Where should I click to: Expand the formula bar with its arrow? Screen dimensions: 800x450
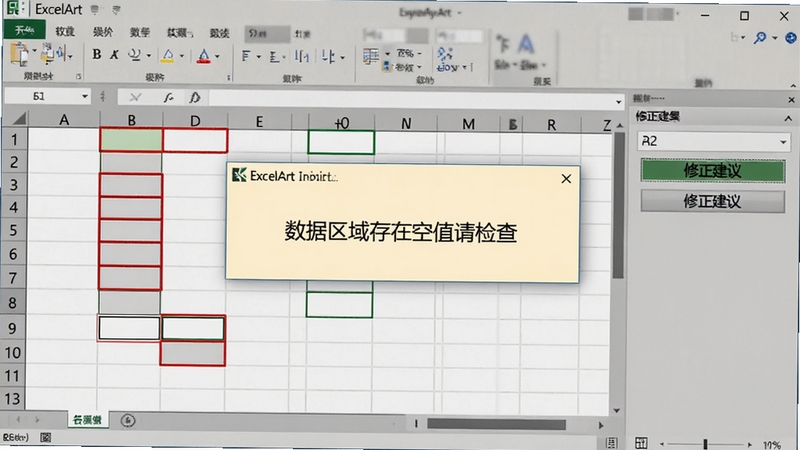pyautogui.click(x=618, y=102)
